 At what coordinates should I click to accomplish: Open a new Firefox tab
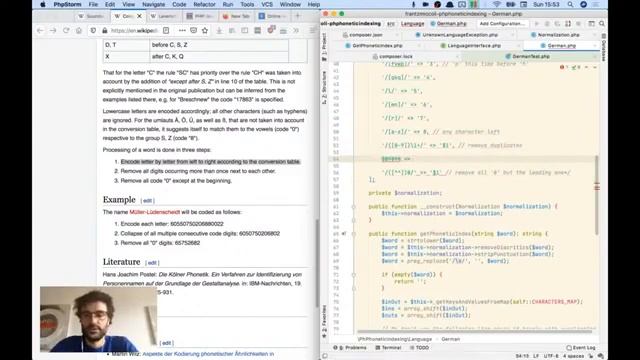[298, 16]
